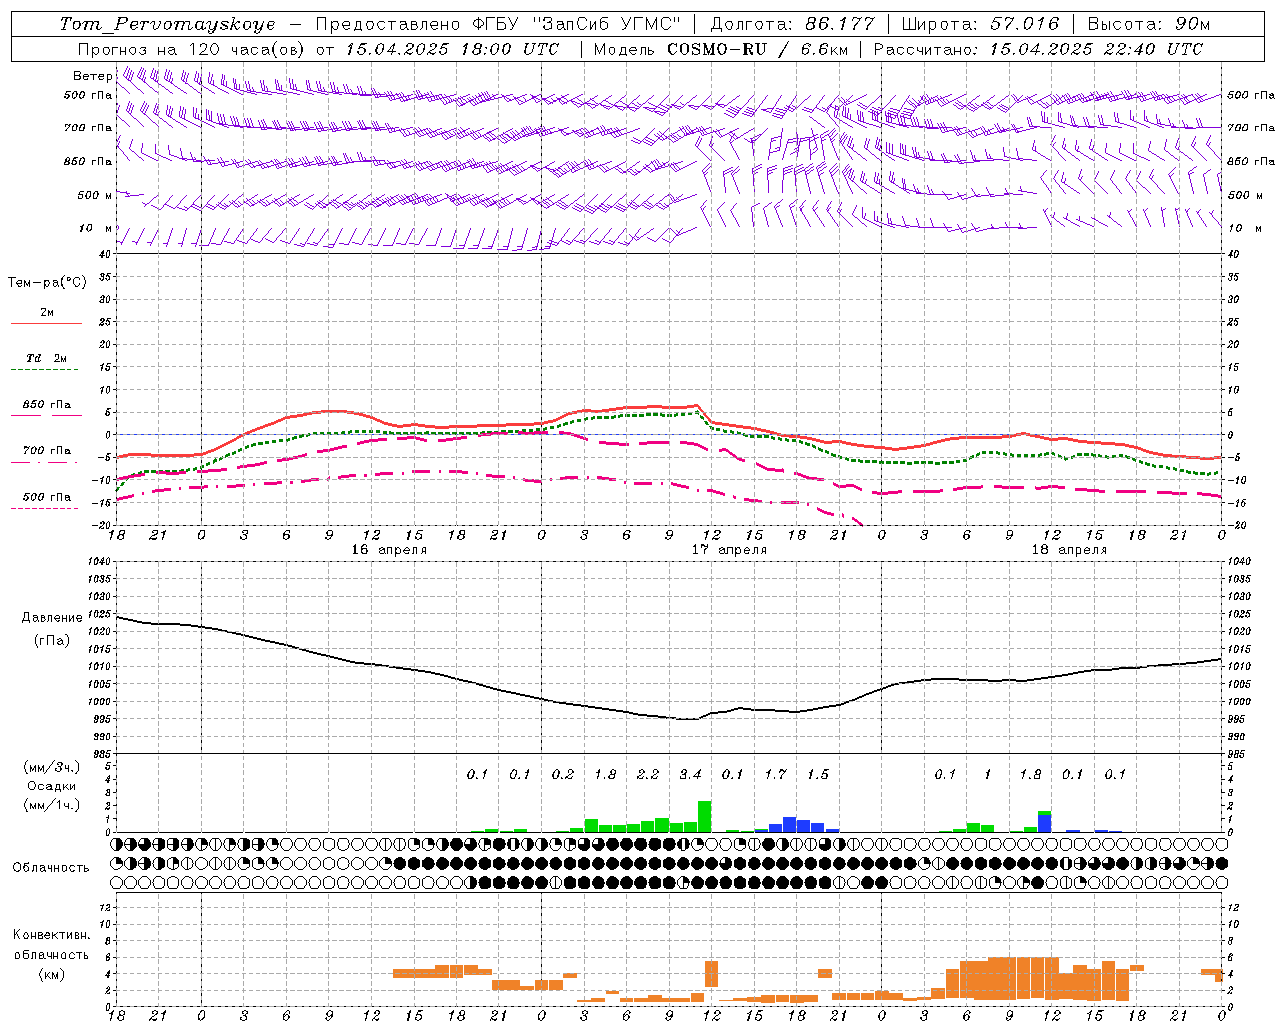Click the station name Tom_Pervomayskoye
The width and height of the screenshot is (1280, 1024).
click(167, 24)
